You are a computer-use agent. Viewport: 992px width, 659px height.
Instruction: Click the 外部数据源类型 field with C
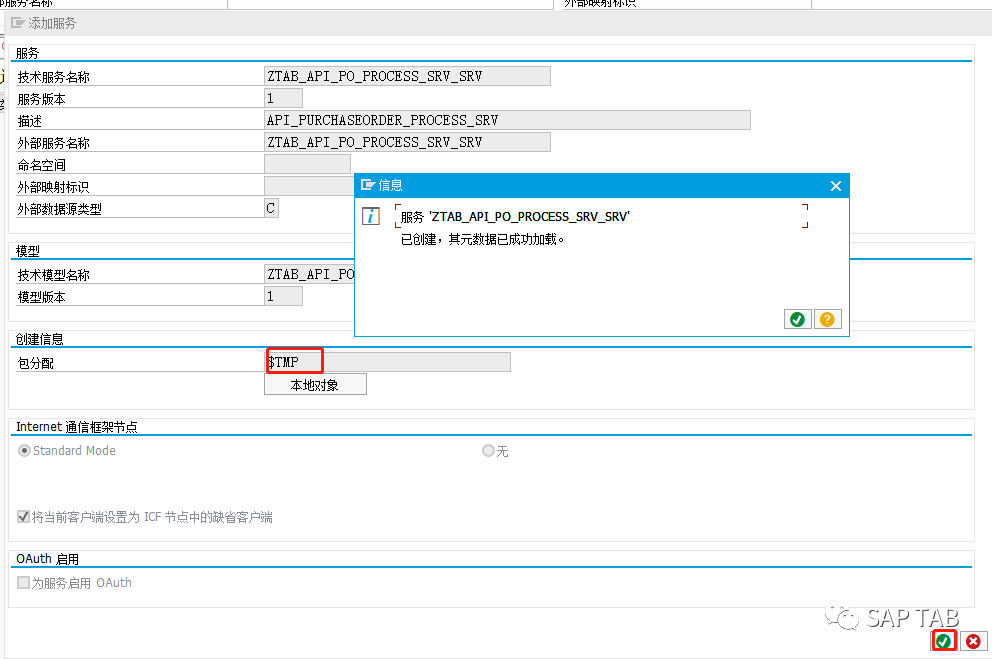point(271,208)
